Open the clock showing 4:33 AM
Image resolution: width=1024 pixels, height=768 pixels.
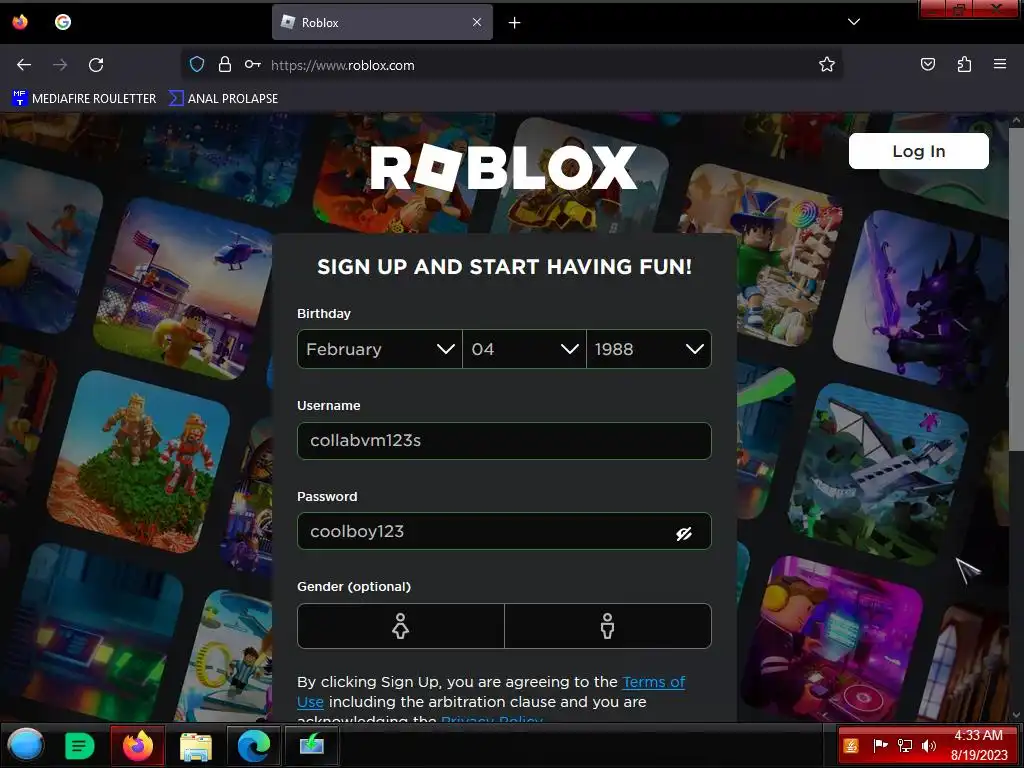(x=979, y=745)
